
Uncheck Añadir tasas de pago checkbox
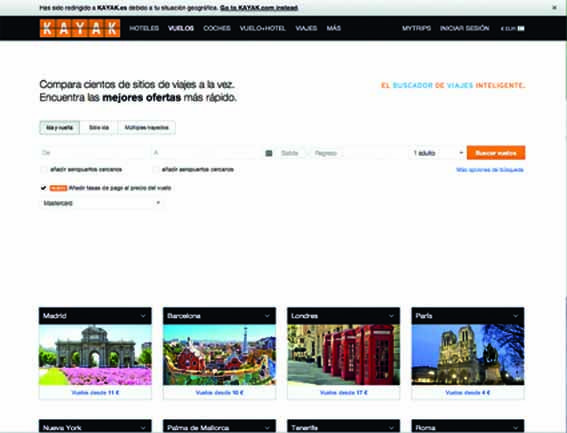tap(43, 188)
